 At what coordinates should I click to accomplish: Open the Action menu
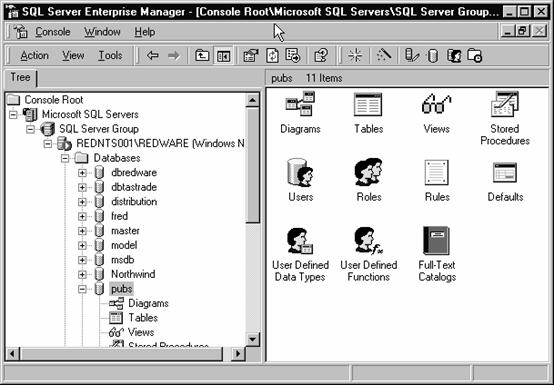pos(34,55)
